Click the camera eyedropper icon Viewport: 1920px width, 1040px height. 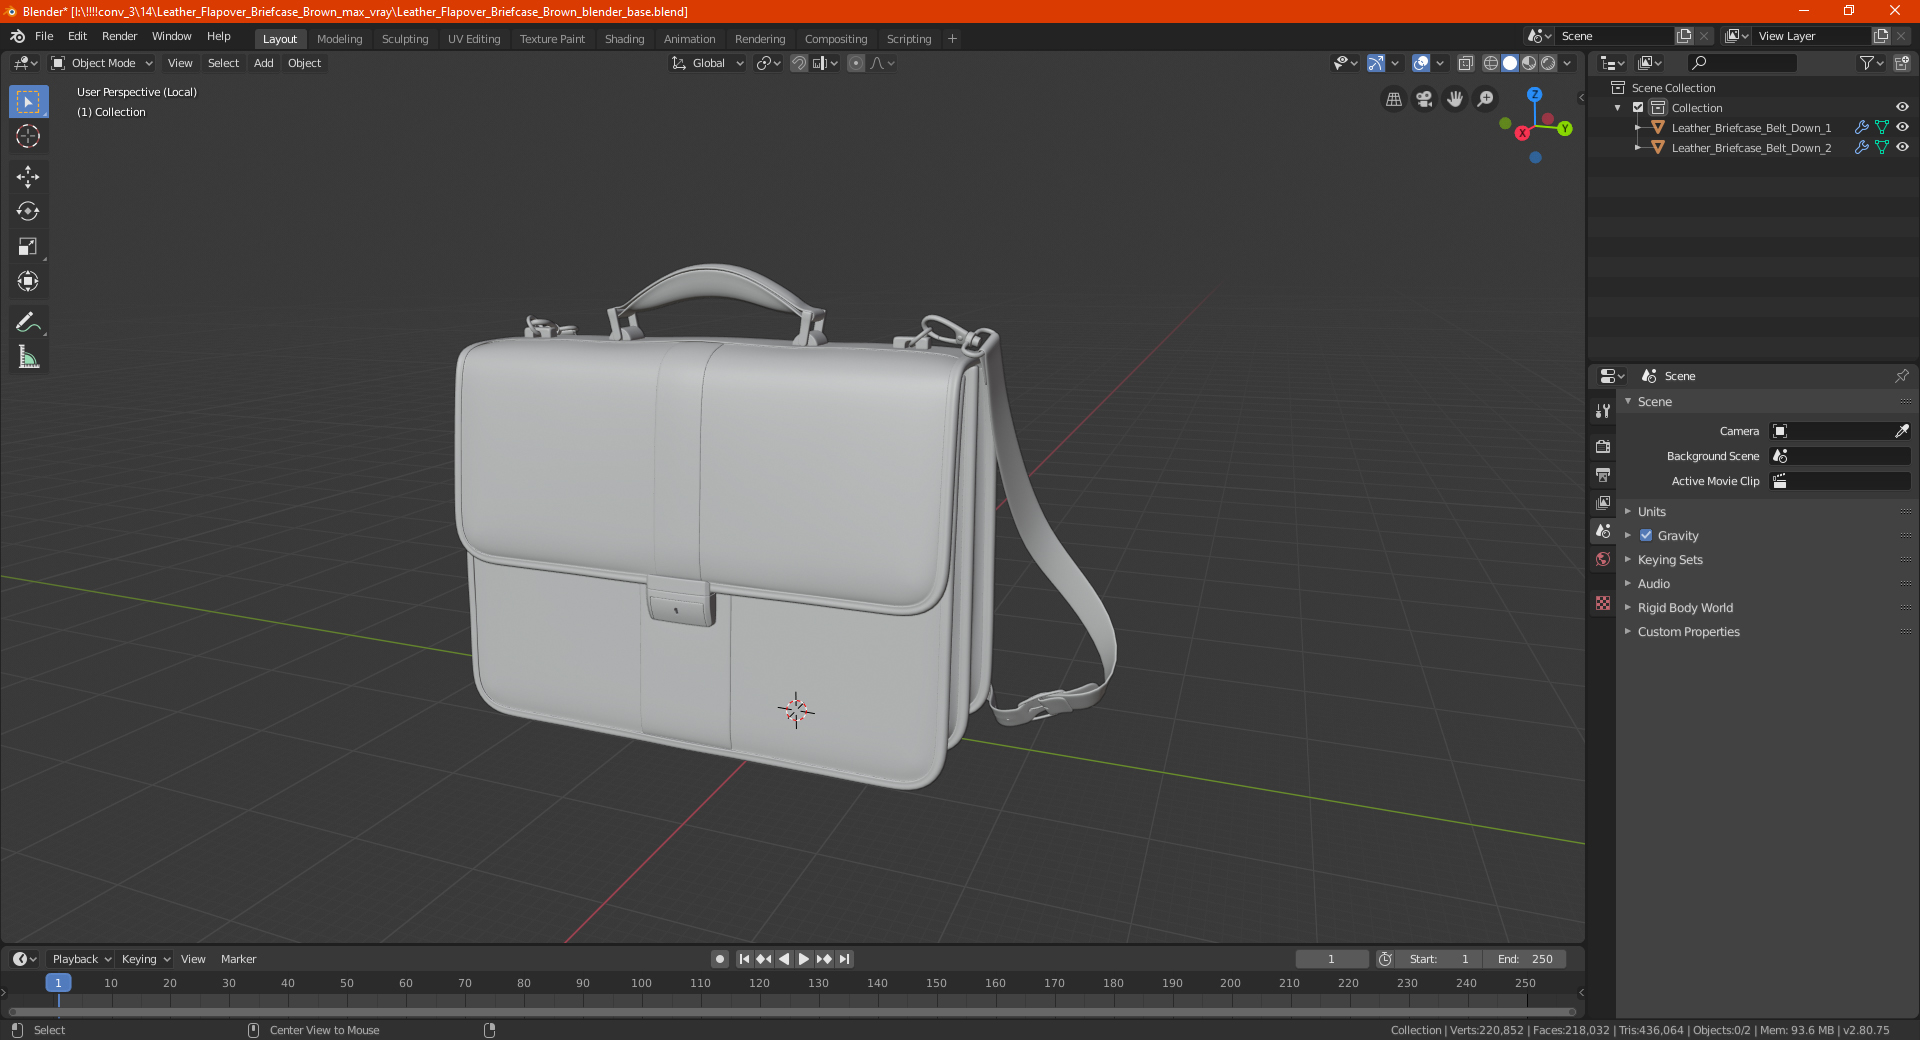click(x=1901, y=431)
